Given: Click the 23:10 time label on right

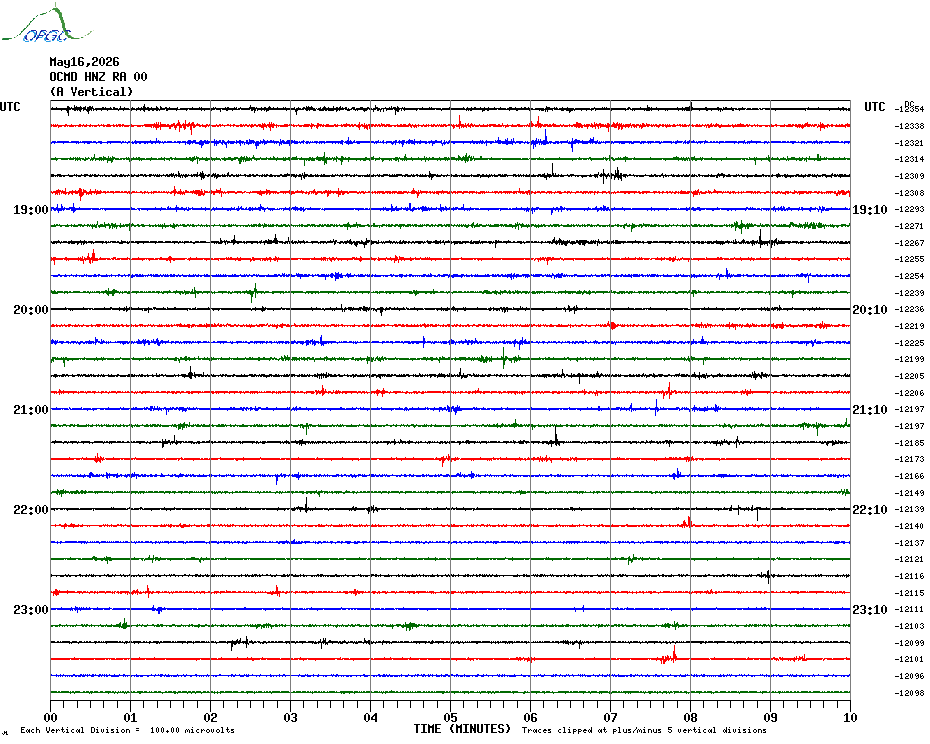Looking at the screenshot, I should tap(870, 610).
